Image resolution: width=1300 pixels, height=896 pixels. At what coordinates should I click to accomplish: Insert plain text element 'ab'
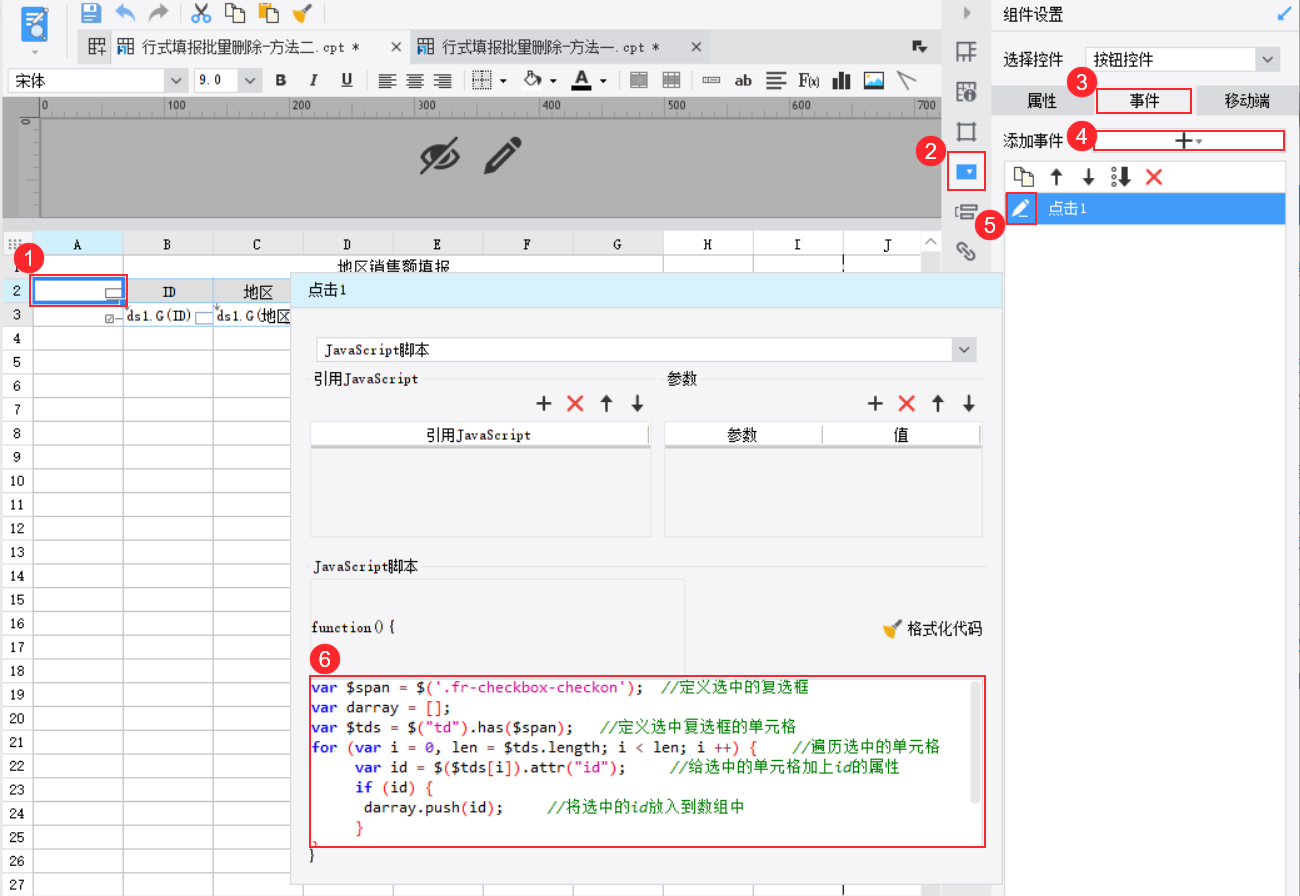(x=743, y=80)
